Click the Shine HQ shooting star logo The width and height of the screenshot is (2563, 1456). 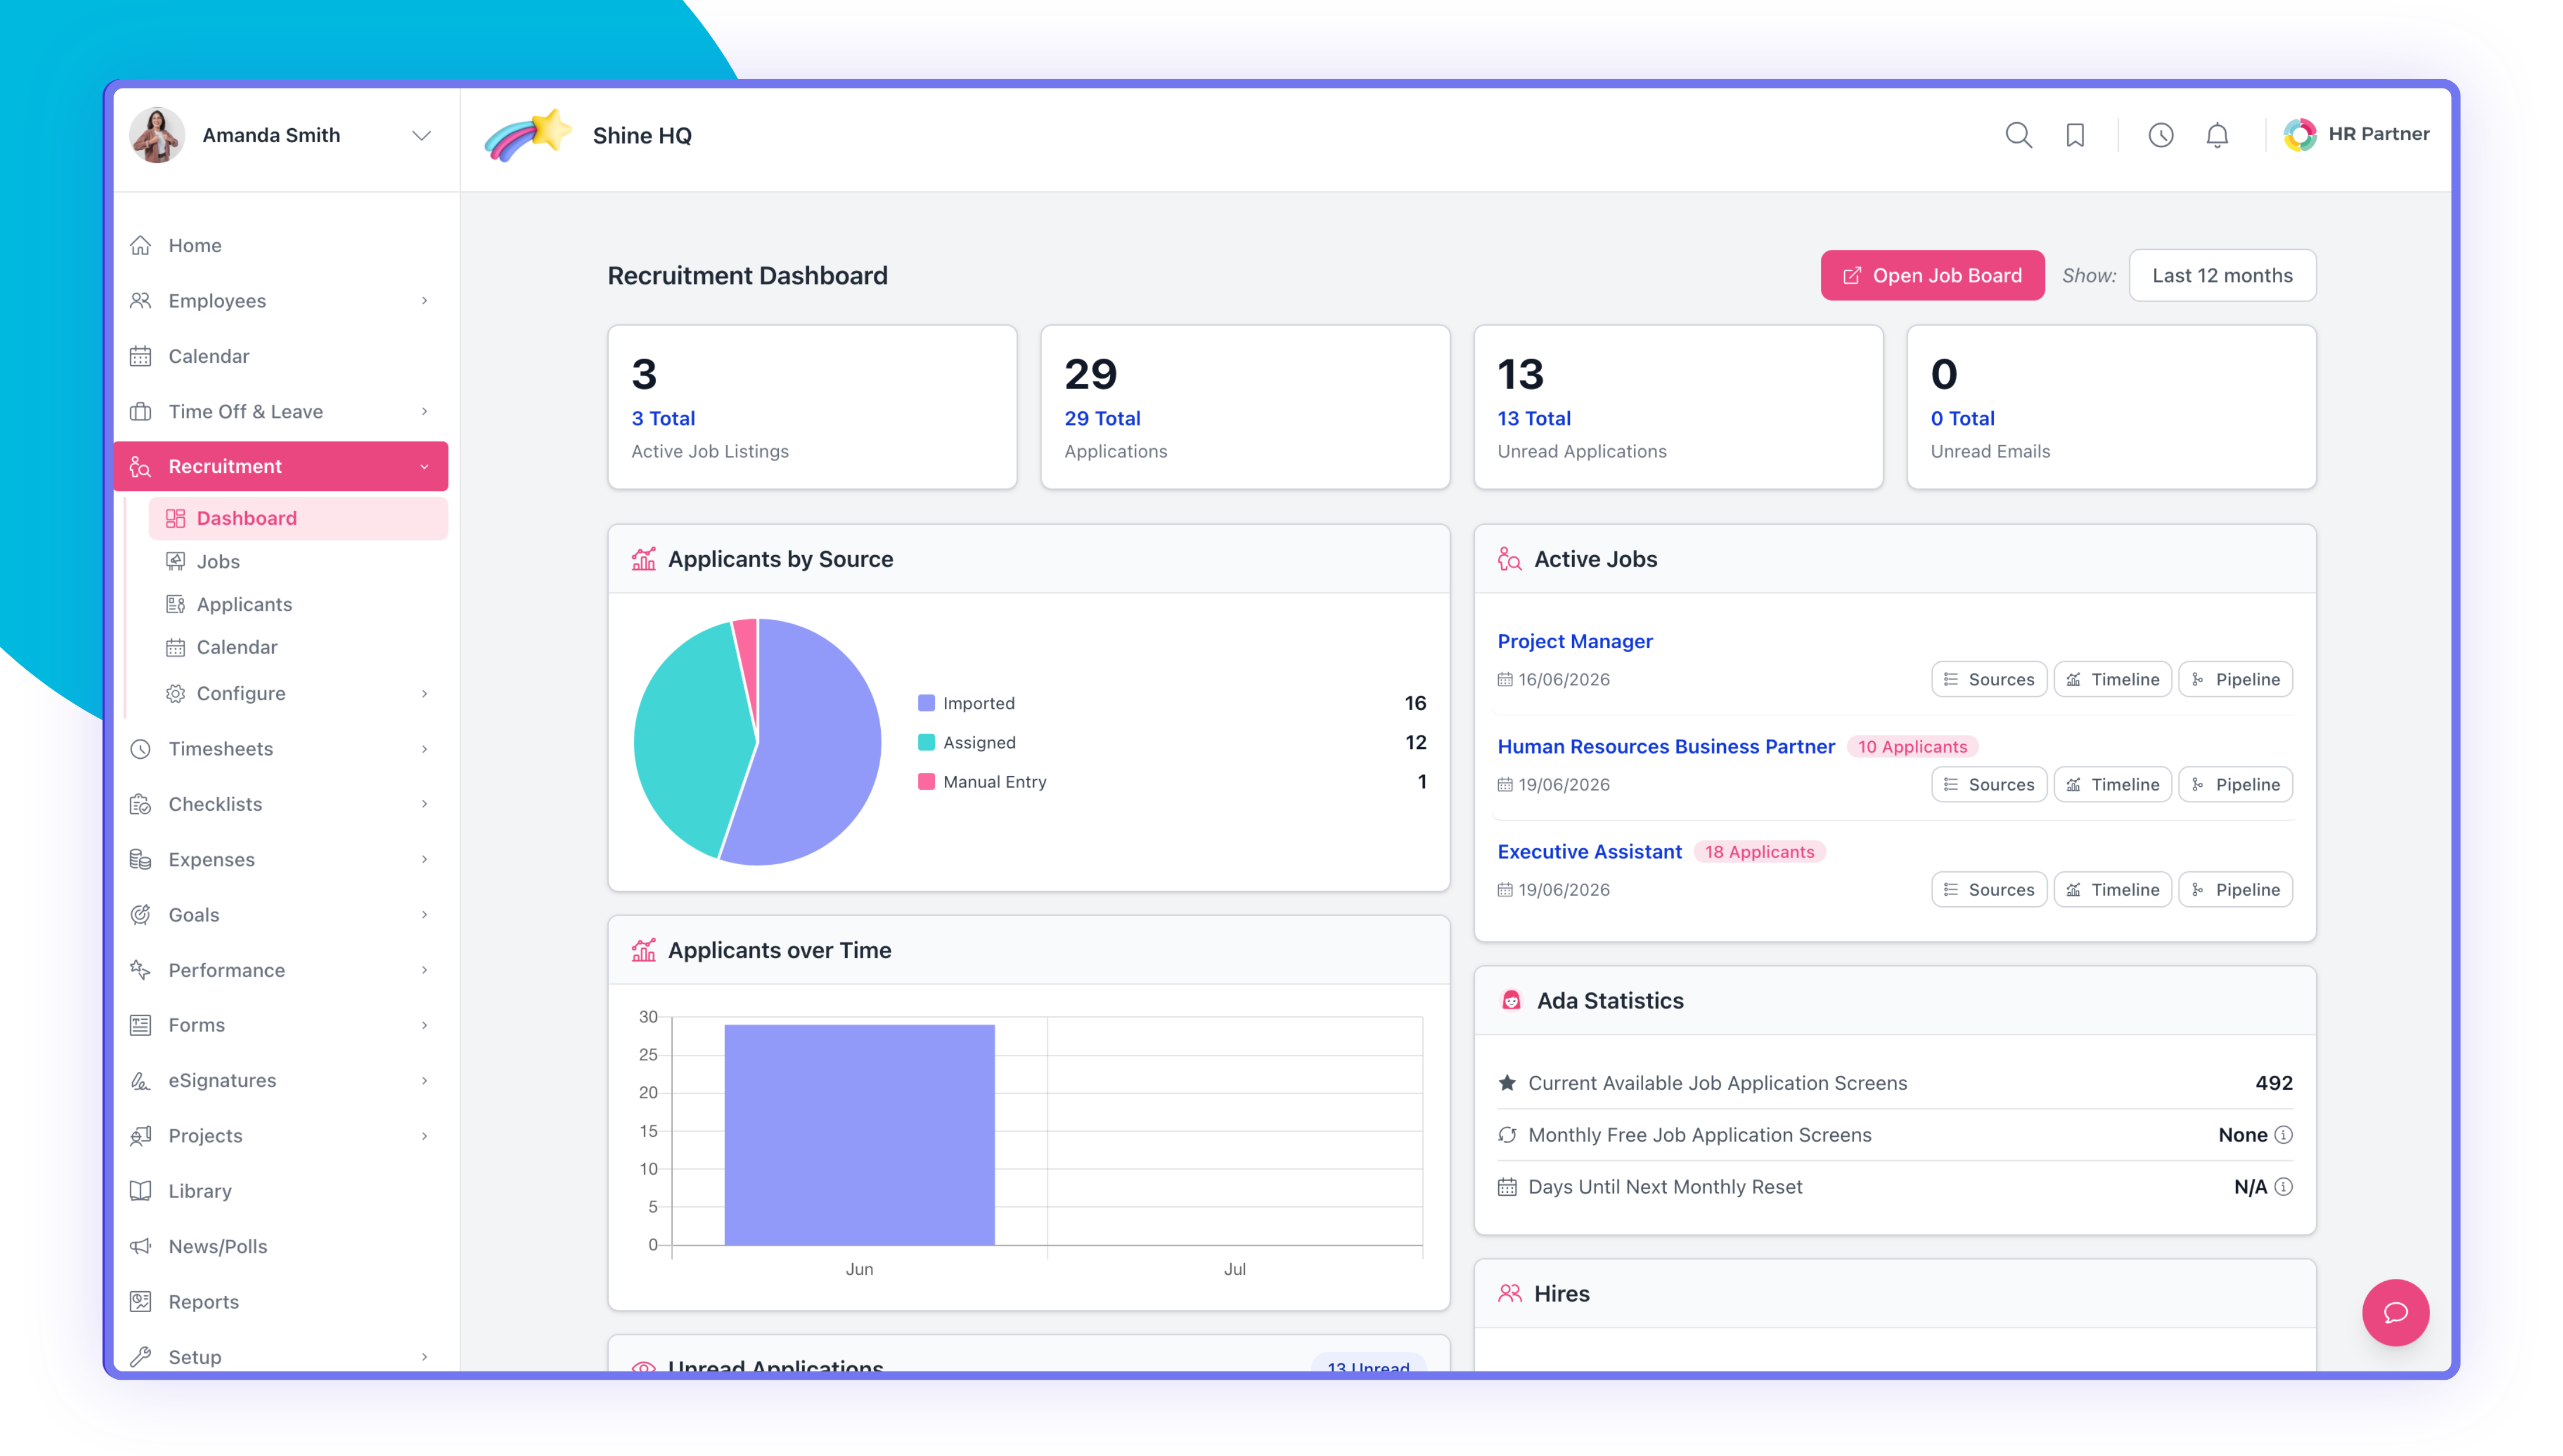point(528,136)
